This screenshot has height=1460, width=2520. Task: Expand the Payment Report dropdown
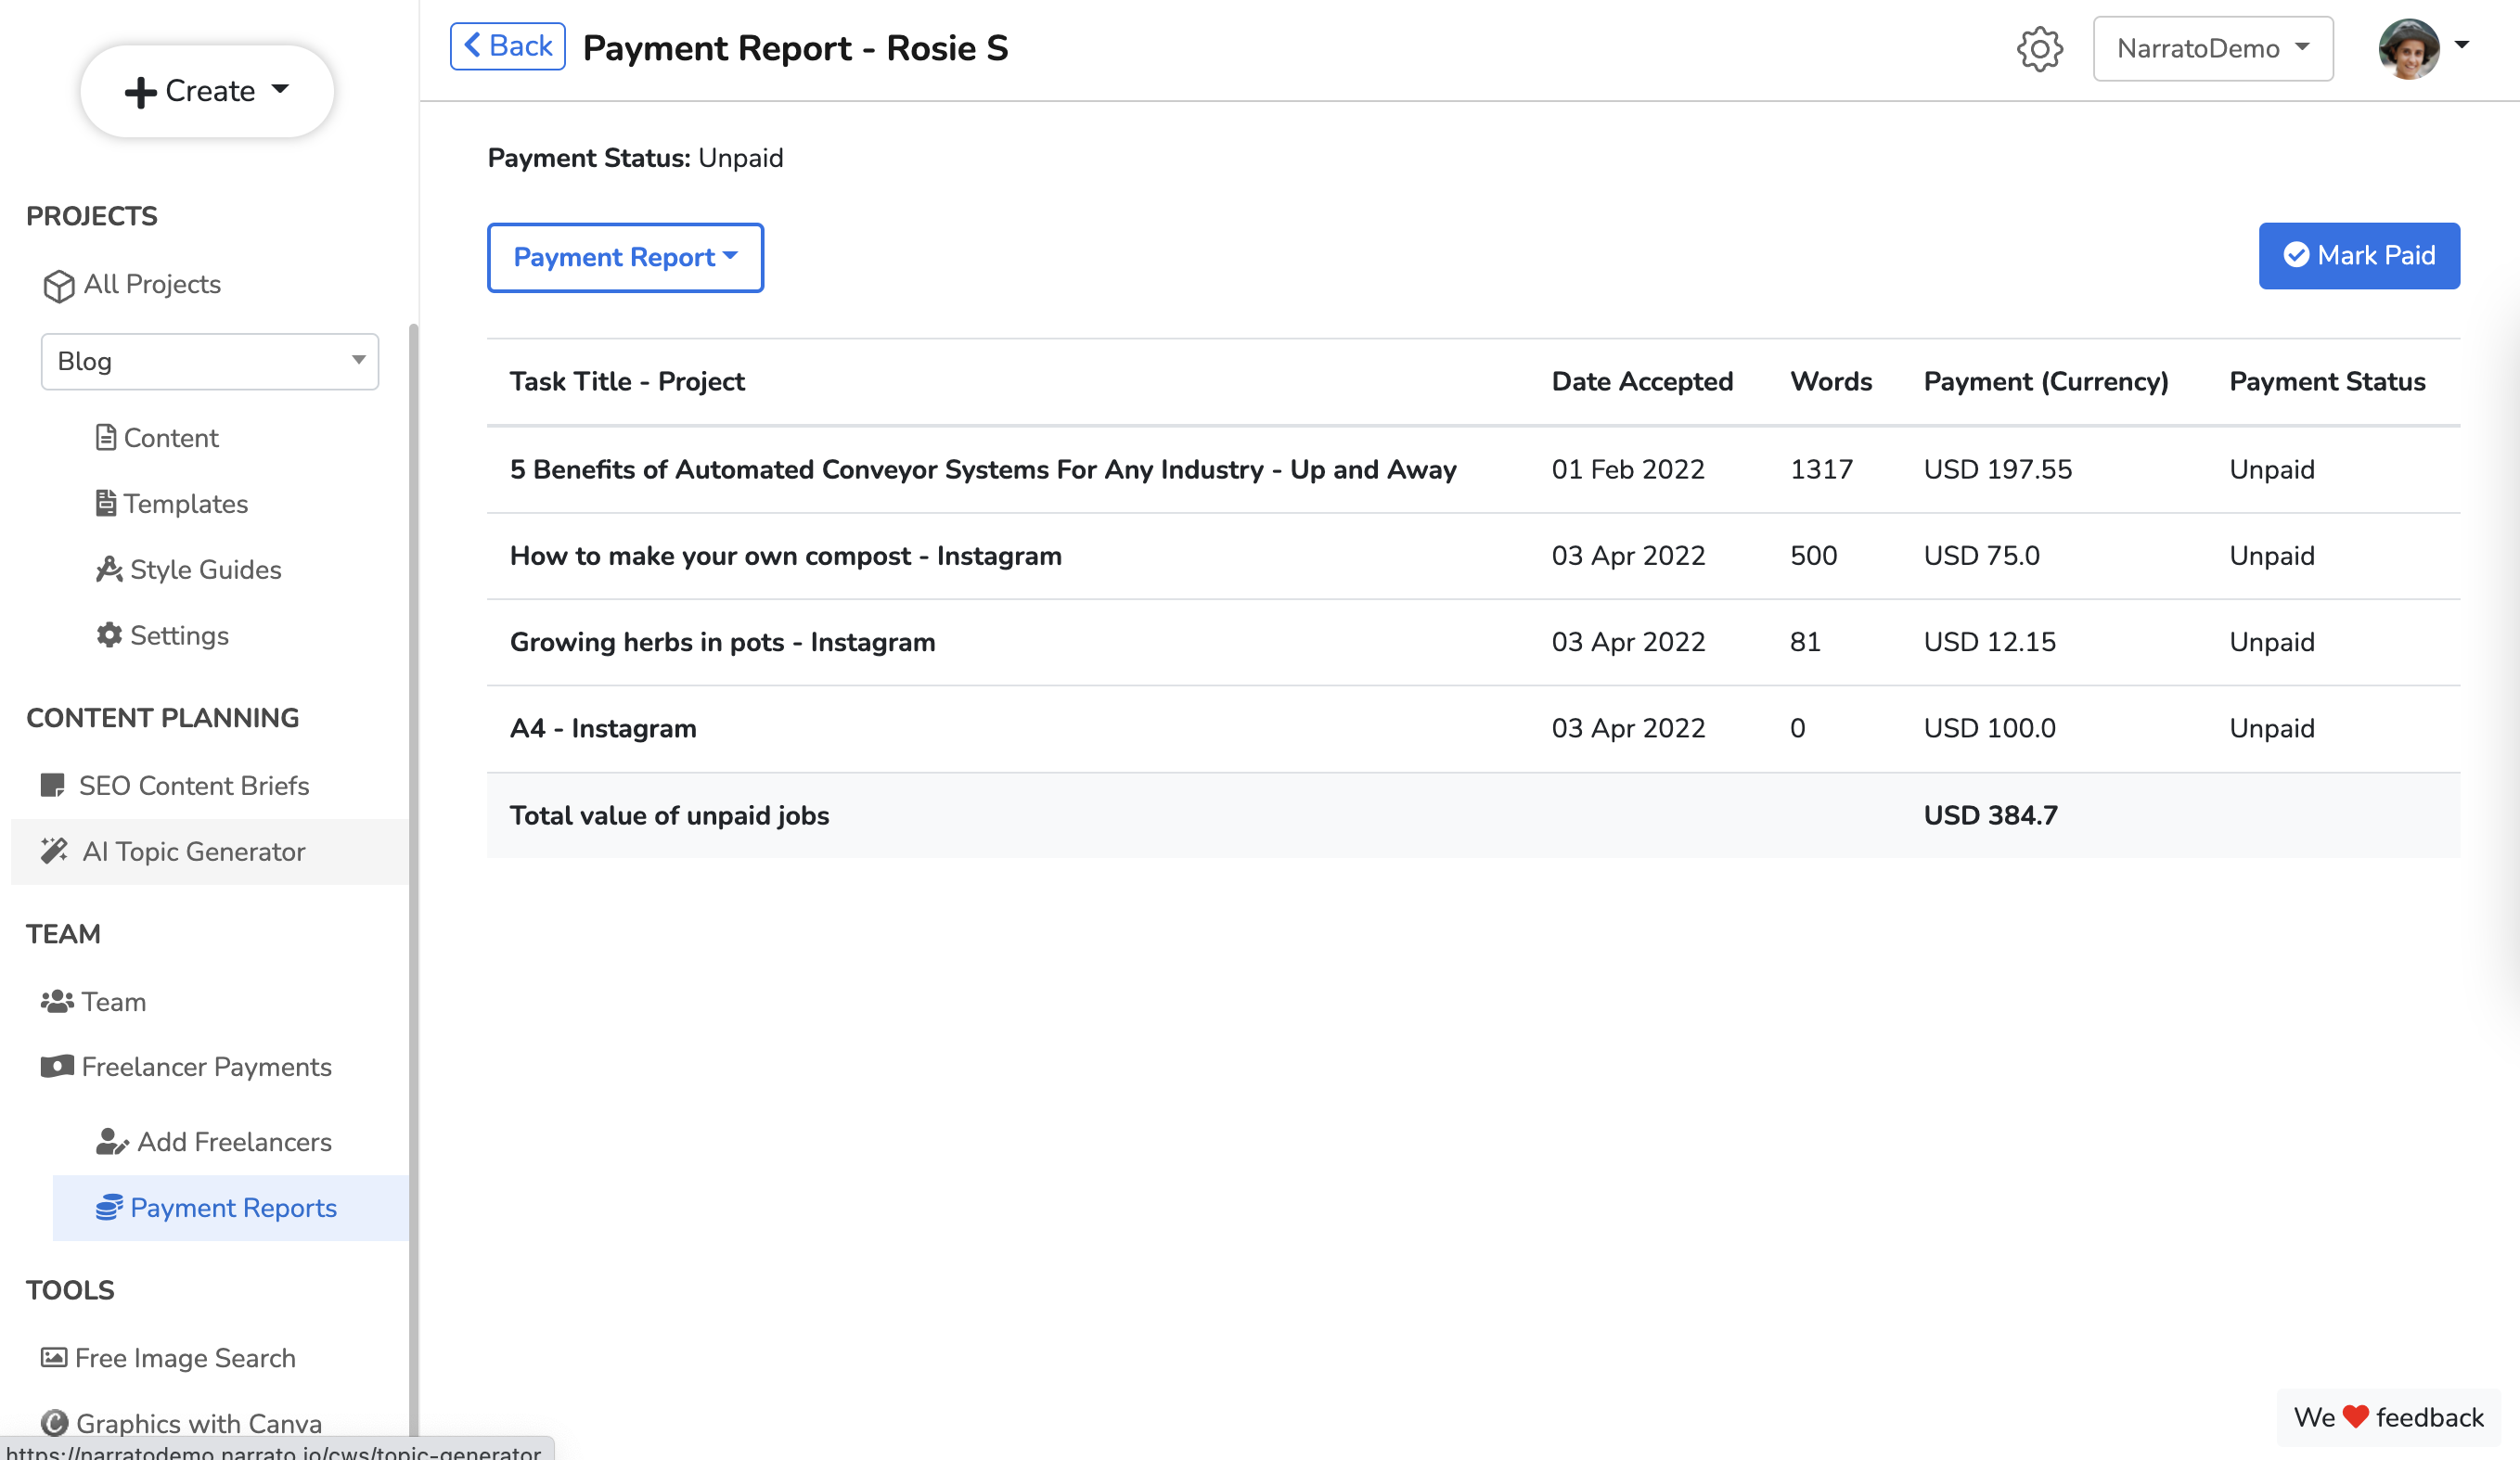[x=624, y=257]
